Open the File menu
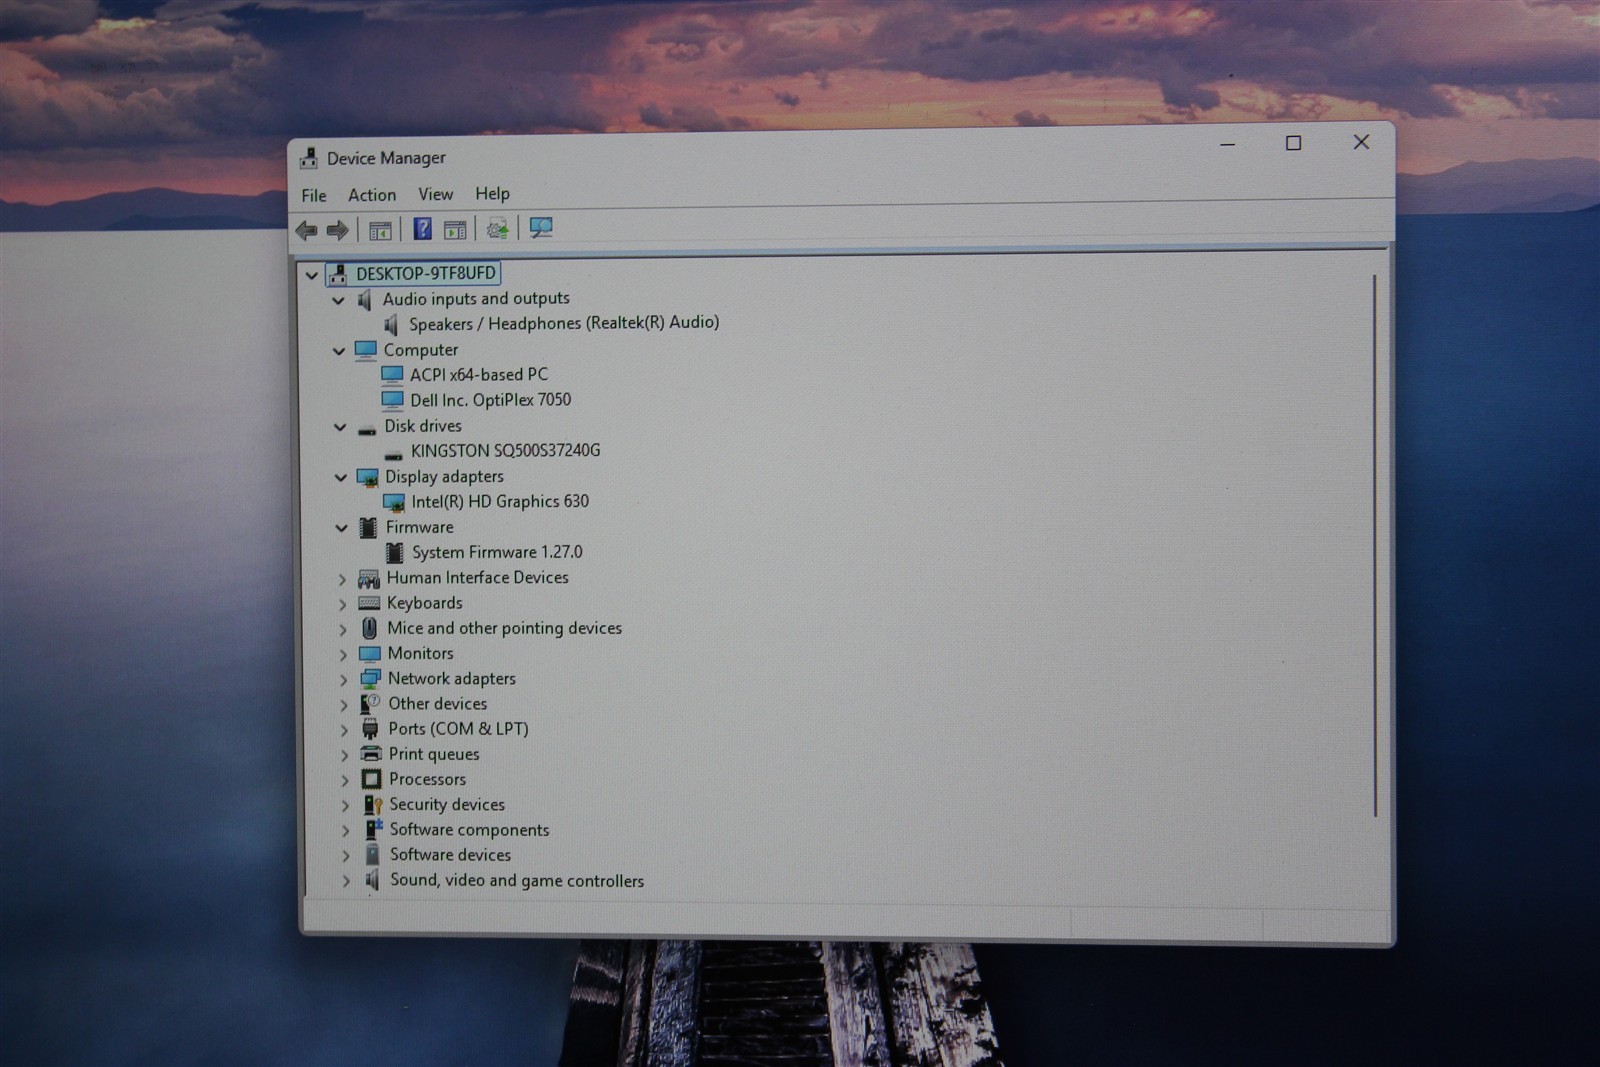 tap(314, 196)
